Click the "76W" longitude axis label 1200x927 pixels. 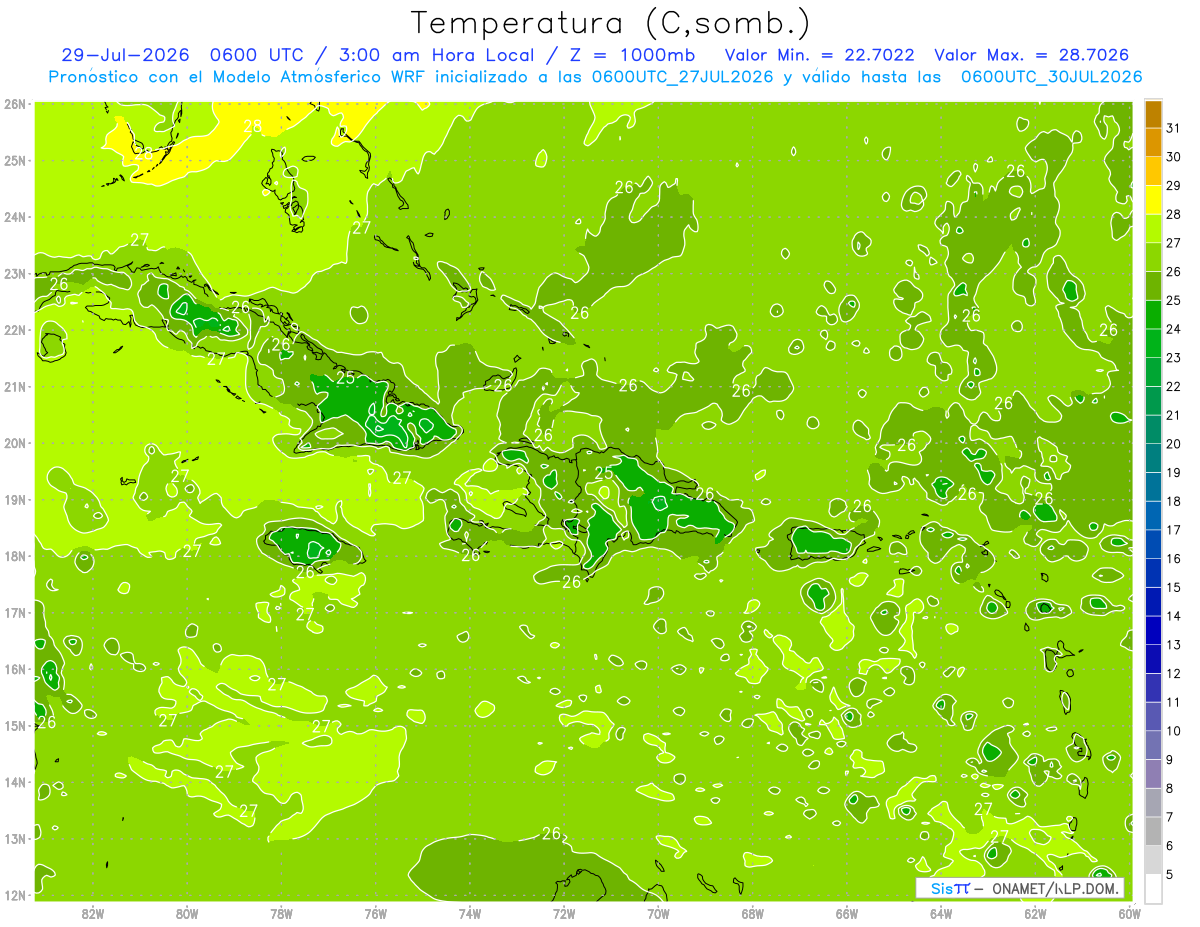click(x=376, y=914)
